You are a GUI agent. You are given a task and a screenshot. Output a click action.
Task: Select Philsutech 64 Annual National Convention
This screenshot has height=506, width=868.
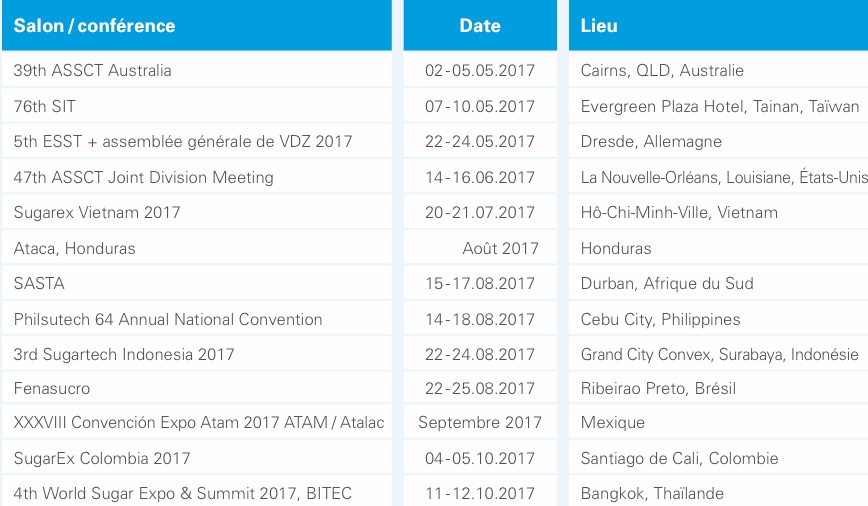click(168, 319)
